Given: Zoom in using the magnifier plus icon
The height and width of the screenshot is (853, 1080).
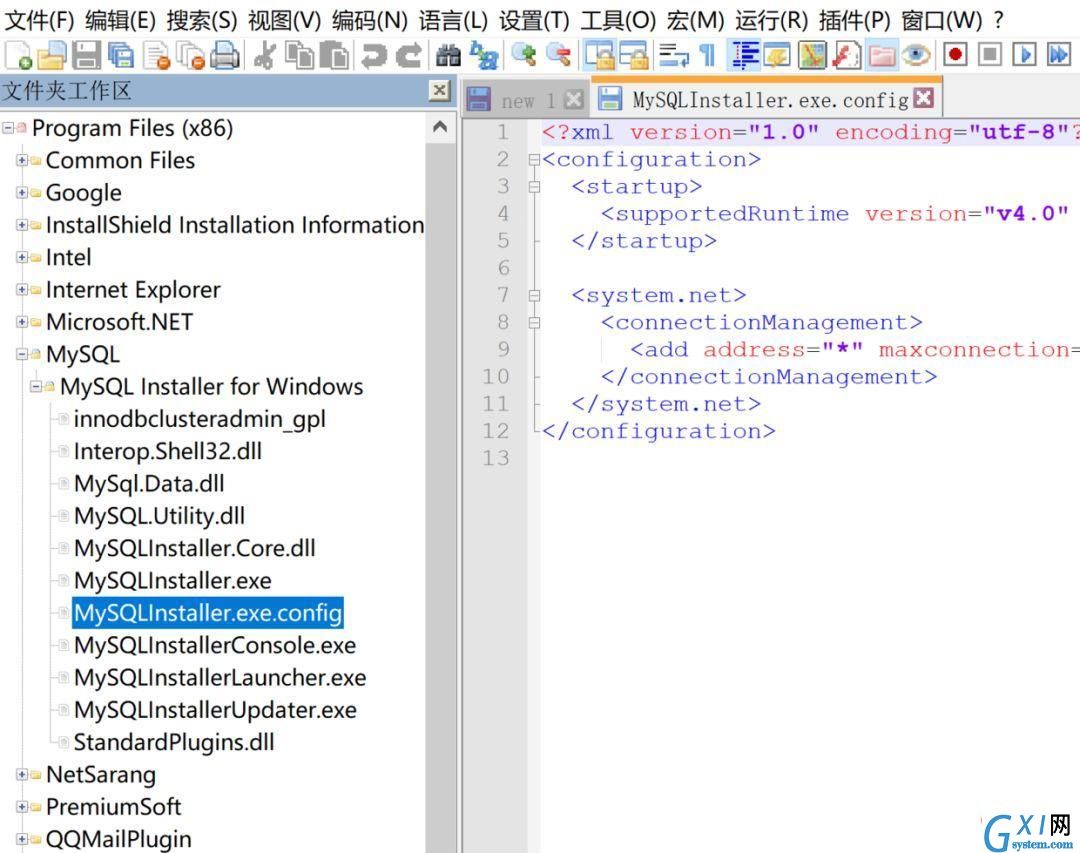Looking at the screenshot, I should coord(524,55).
